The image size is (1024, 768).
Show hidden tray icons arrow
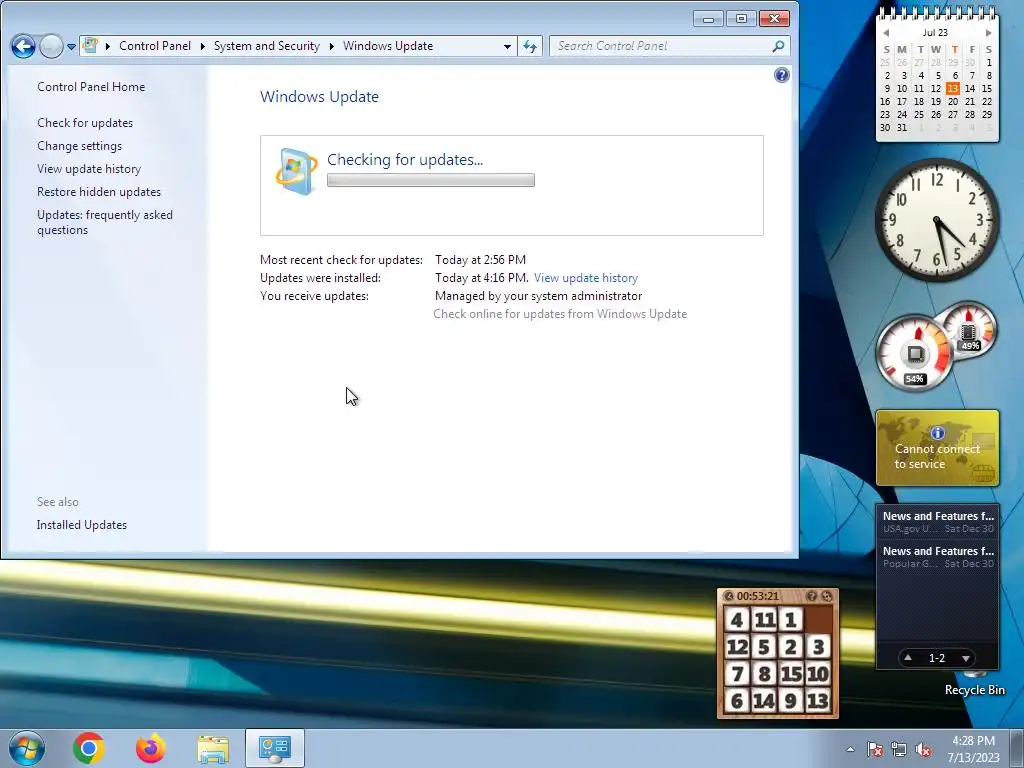coord(850,749)
